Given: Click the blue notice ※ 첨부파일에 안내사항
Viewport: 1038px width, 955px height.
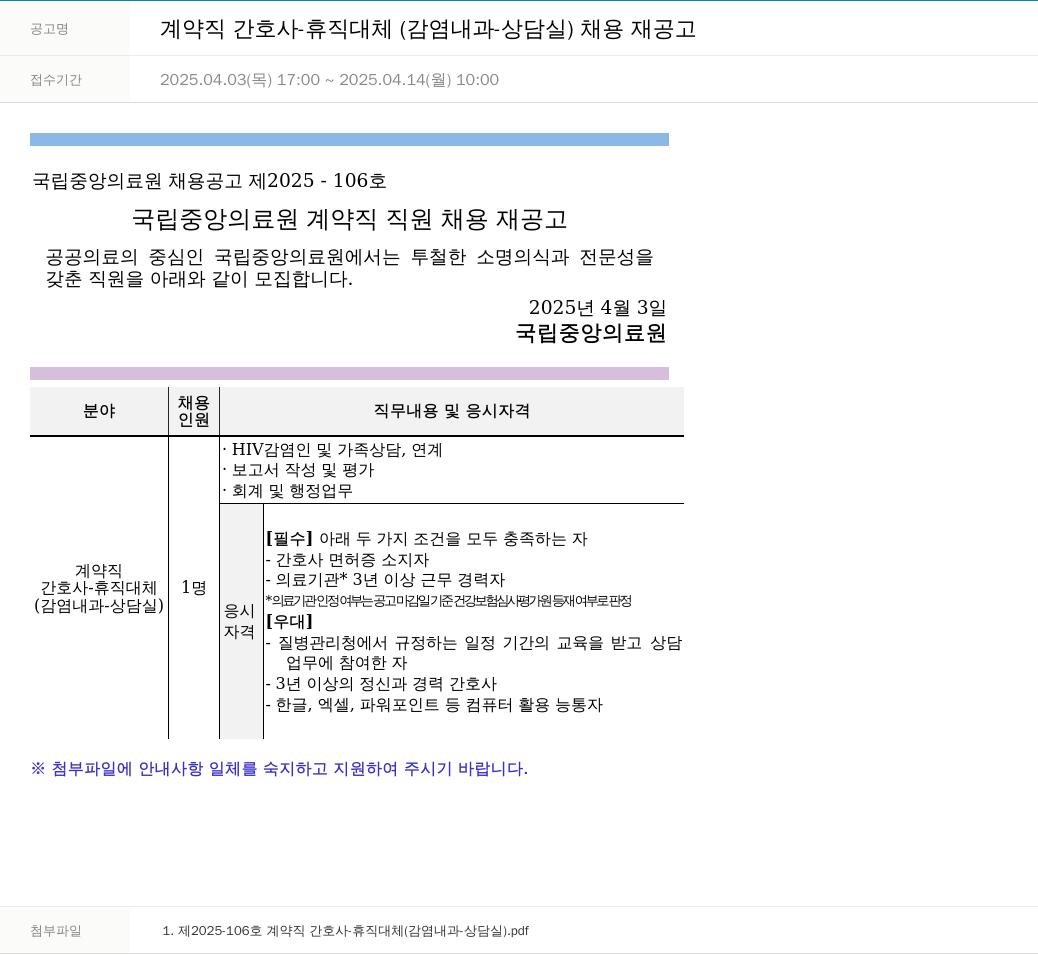Looking at the screenshot, I should coord(279,769).
